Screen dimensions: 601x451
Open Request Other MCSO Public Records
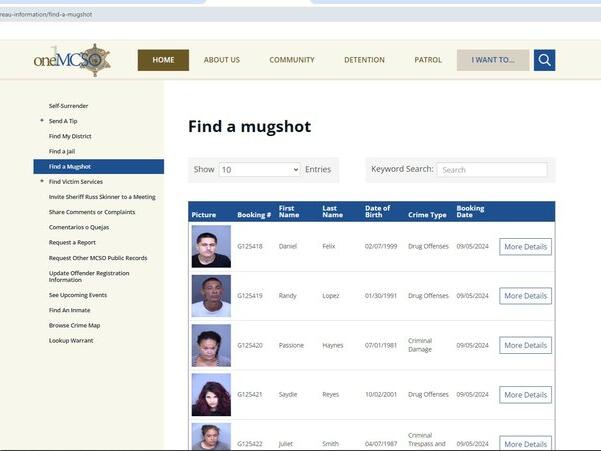pos(98,258)
